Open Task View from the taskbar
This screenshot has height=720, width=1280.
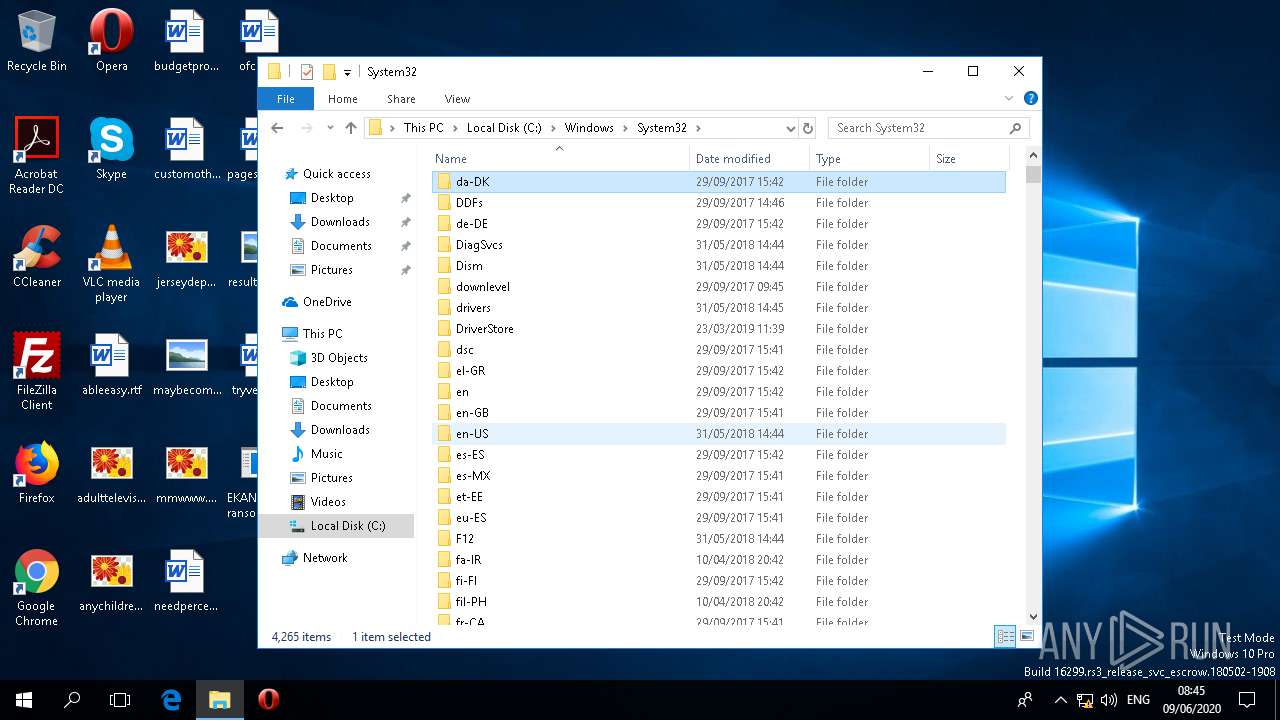120,700
